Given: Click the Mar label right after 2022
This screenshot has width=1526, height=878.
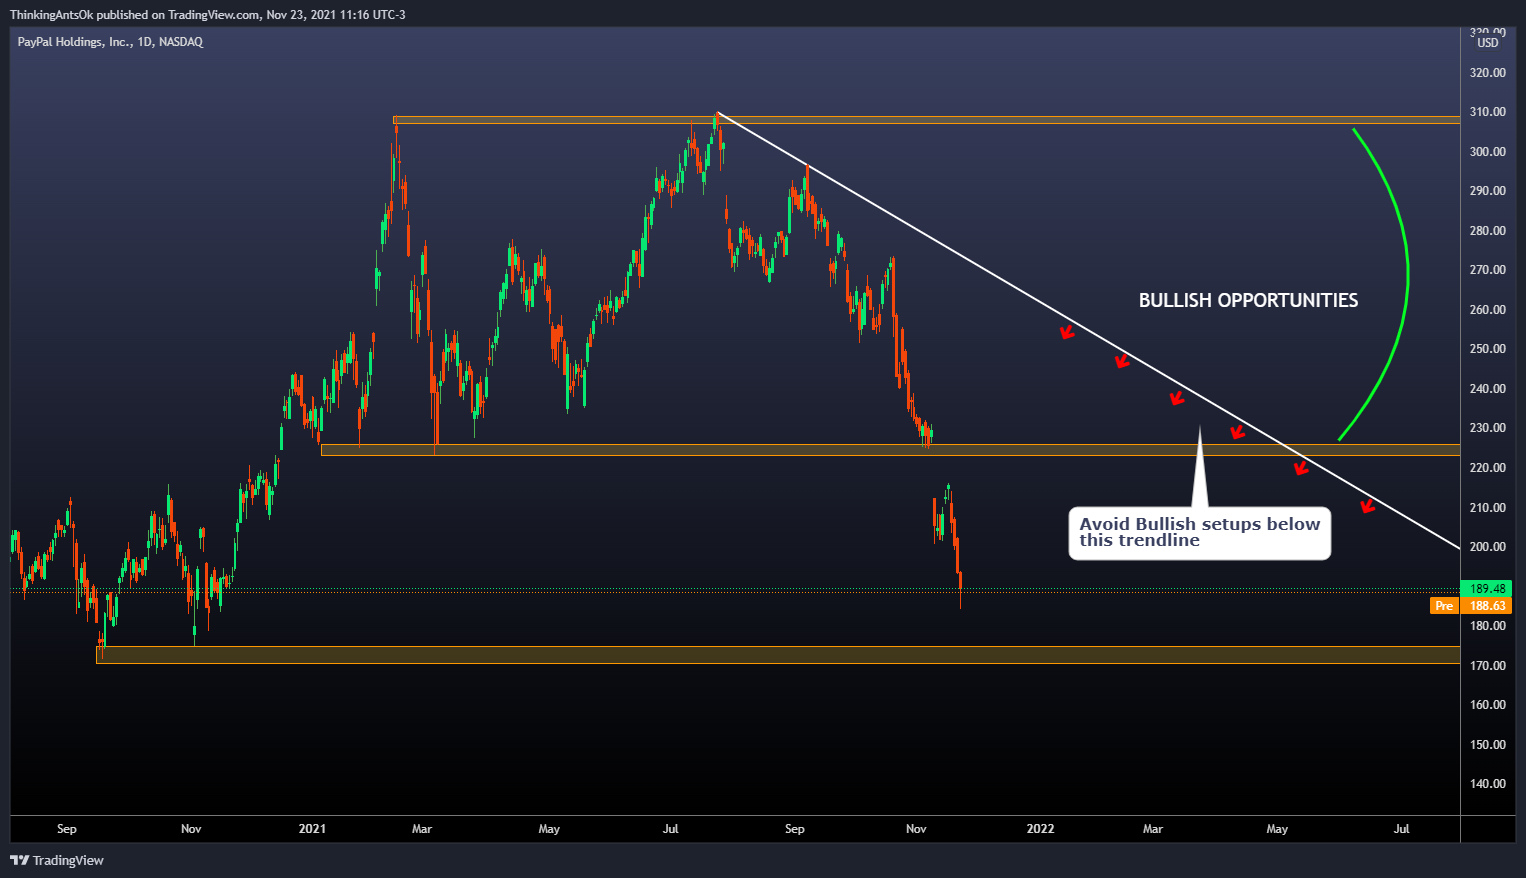Looking at the screenshot, I should (x=1153, y=829).
